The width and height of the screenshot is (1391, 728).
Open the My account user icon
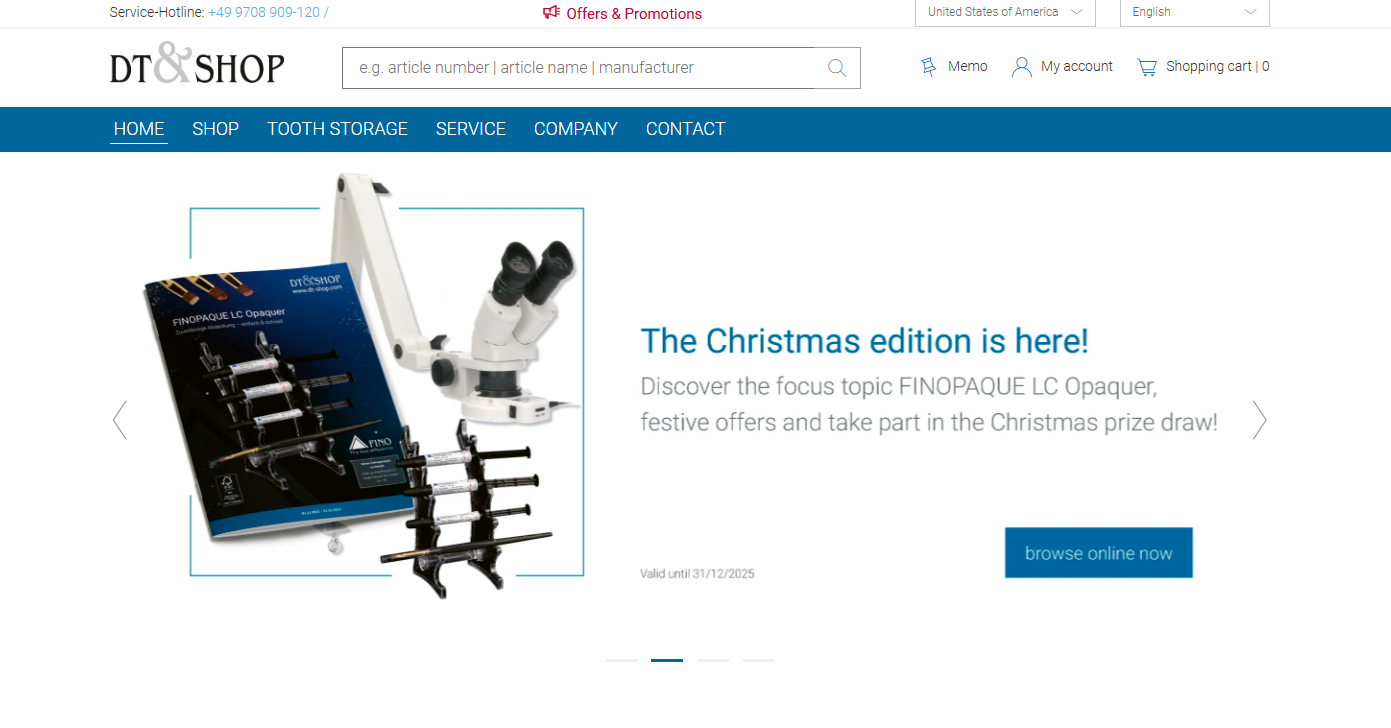[x=1021, y=67]
